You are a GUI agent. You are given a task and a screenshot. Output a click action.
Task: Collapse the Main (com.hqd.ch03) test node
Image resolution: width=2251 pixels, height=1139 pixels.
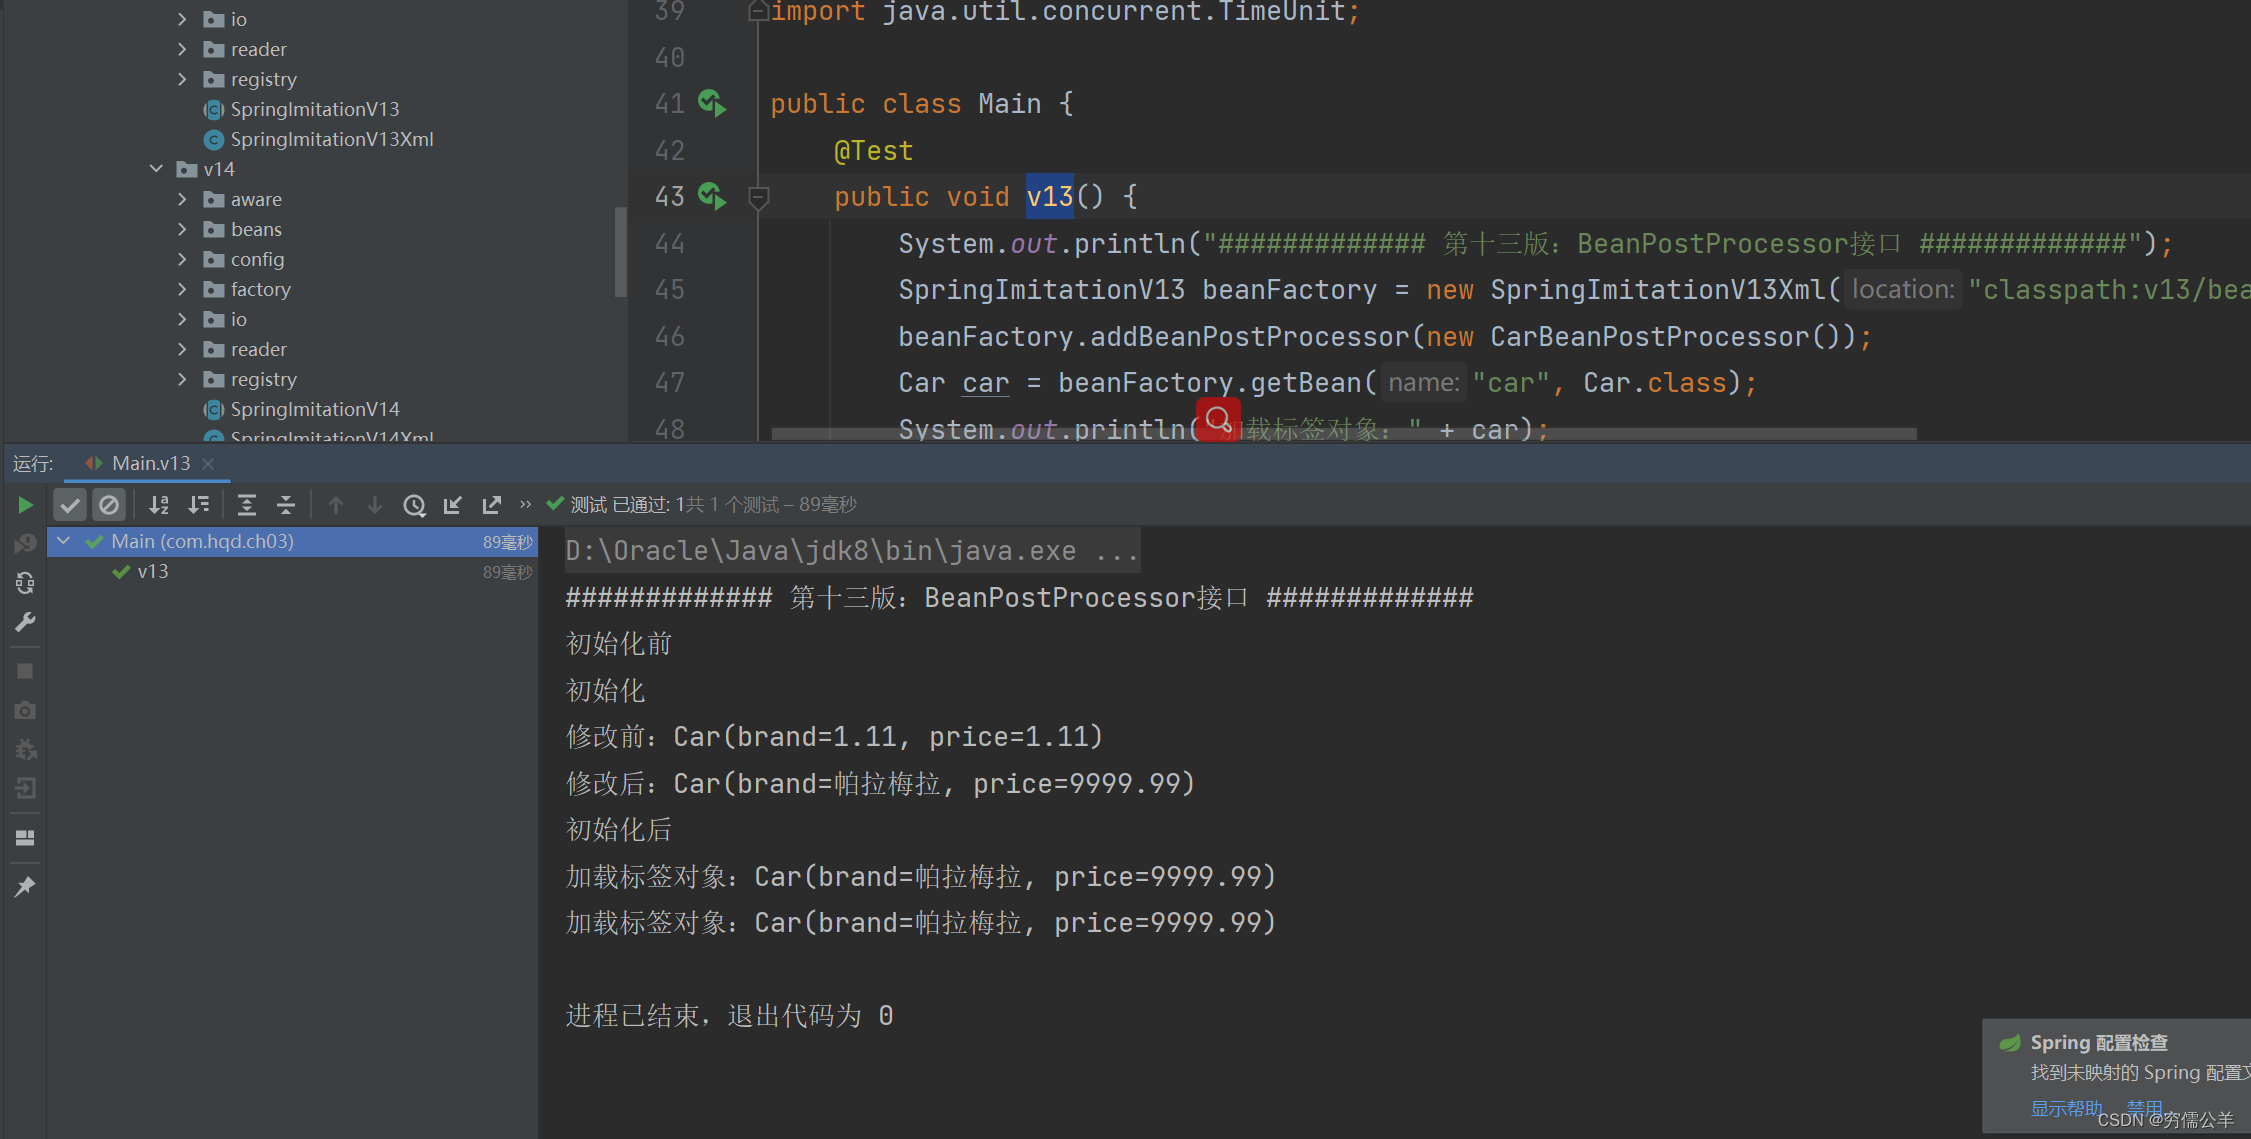pyautogui.click(x=64, y=541)
